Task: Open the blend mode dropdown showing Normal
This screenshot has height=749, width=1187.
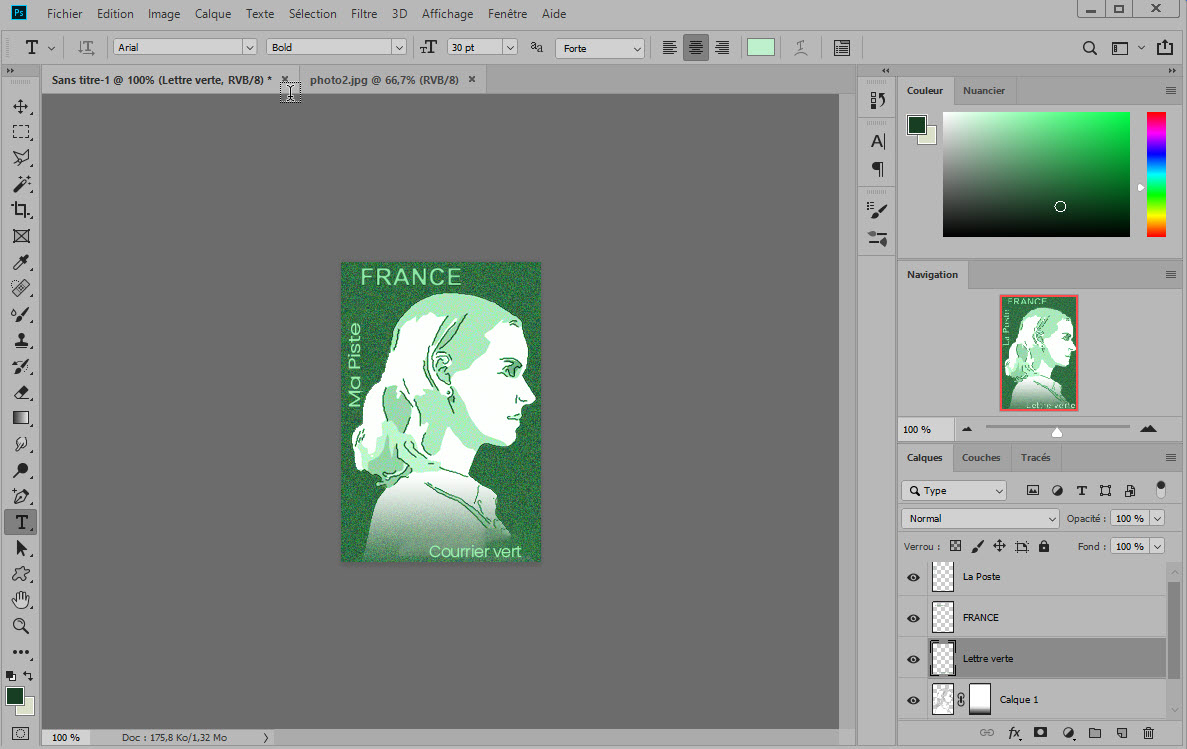Action: [x=980, y=519]
